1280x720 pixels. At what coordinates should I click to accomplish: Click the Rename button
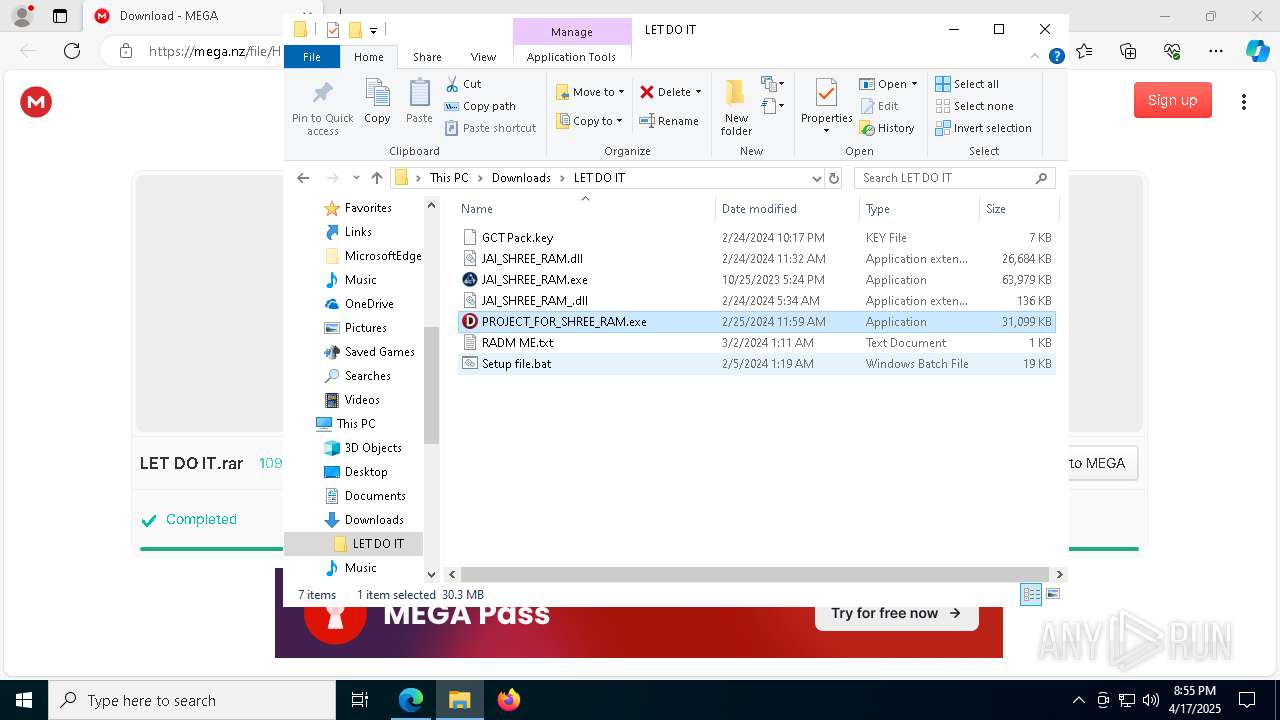pyautogui.click(x=669, y=121)
